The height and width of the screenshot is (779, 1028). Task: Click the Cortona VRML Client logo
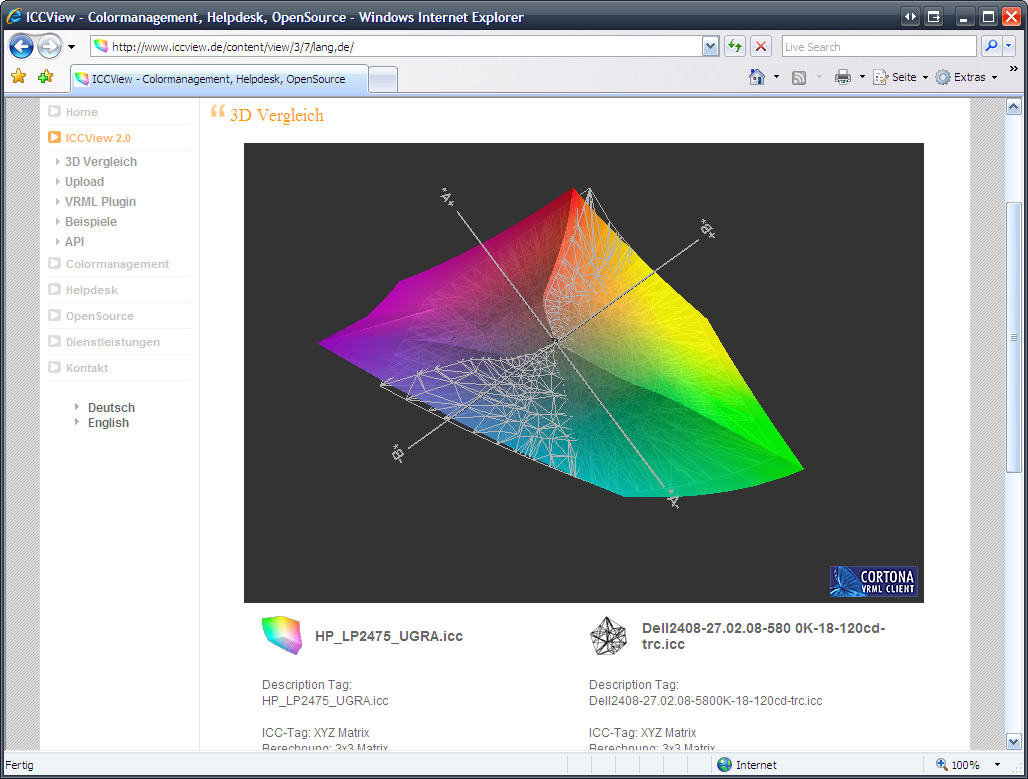pyautogui.click(x=873, y=581)
